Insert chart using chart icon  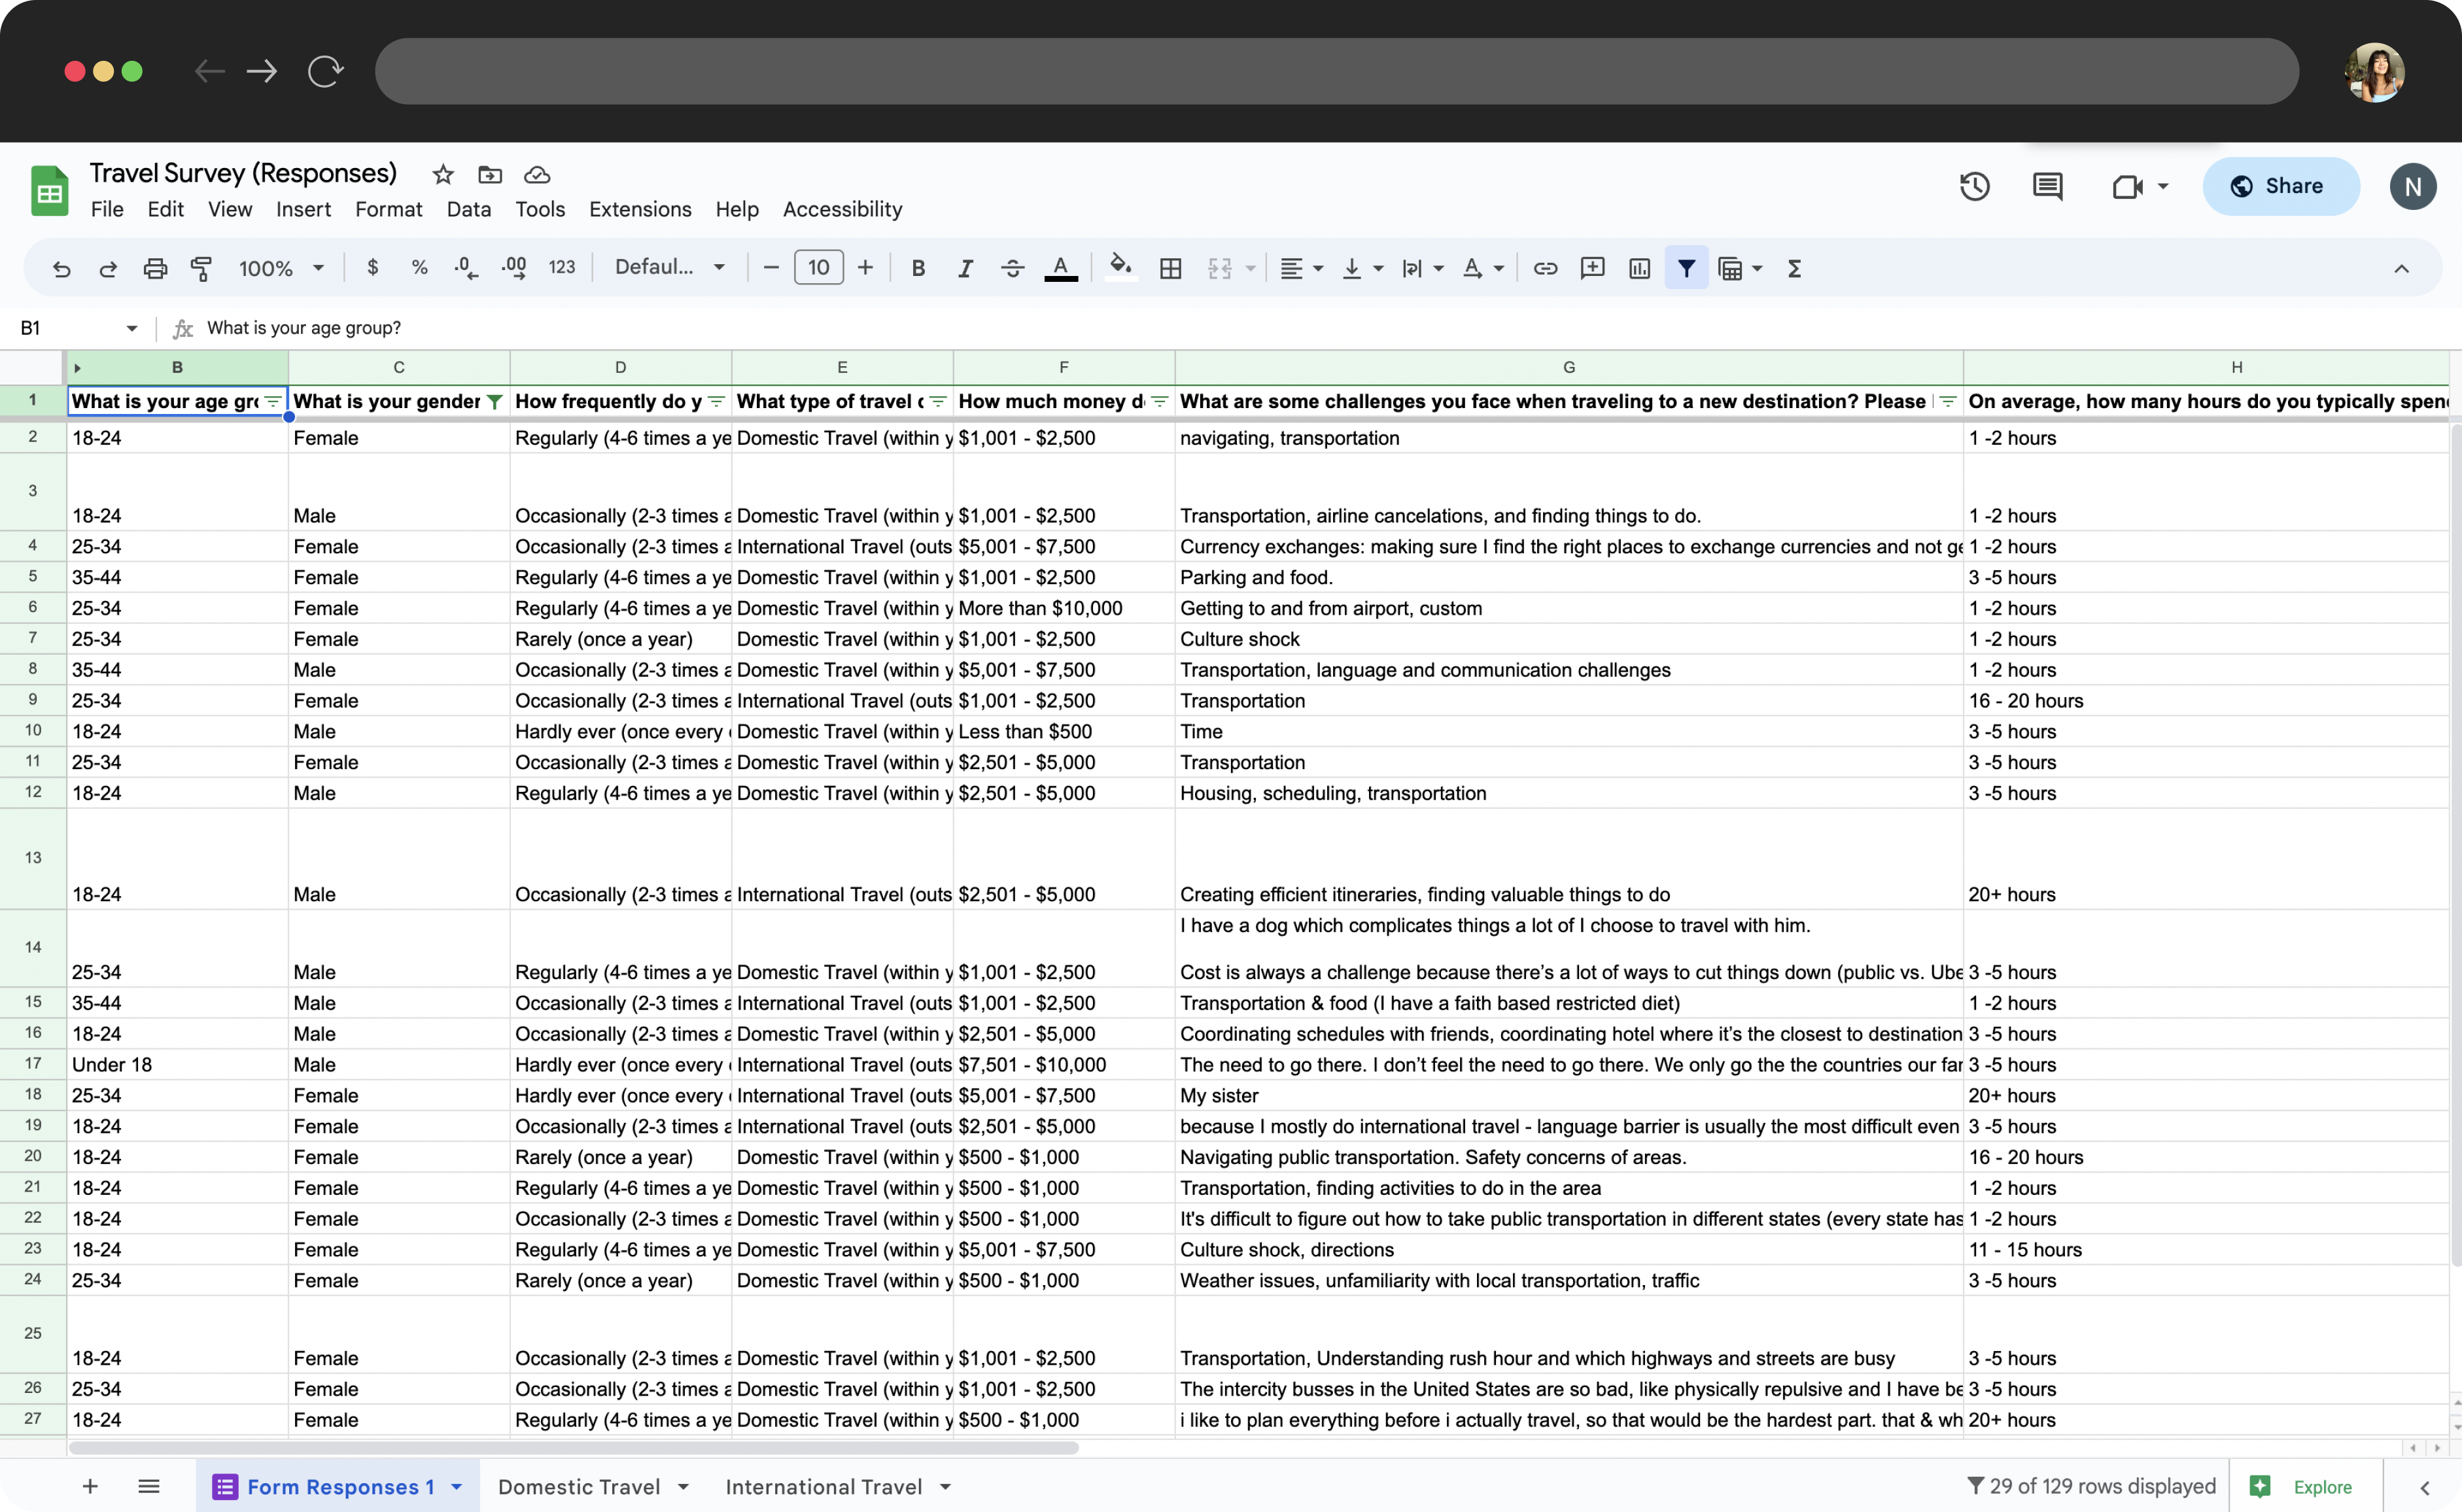[1640, 268]
